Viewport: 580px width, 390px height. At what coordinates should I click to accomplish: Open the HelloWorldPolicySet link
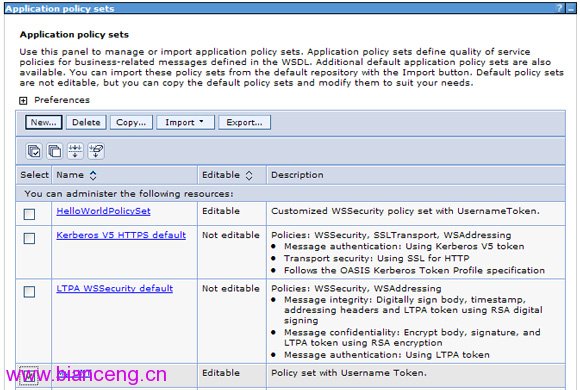103,211
